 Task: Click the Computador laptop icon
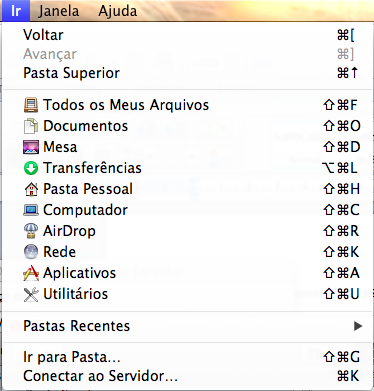pos(31,210)
